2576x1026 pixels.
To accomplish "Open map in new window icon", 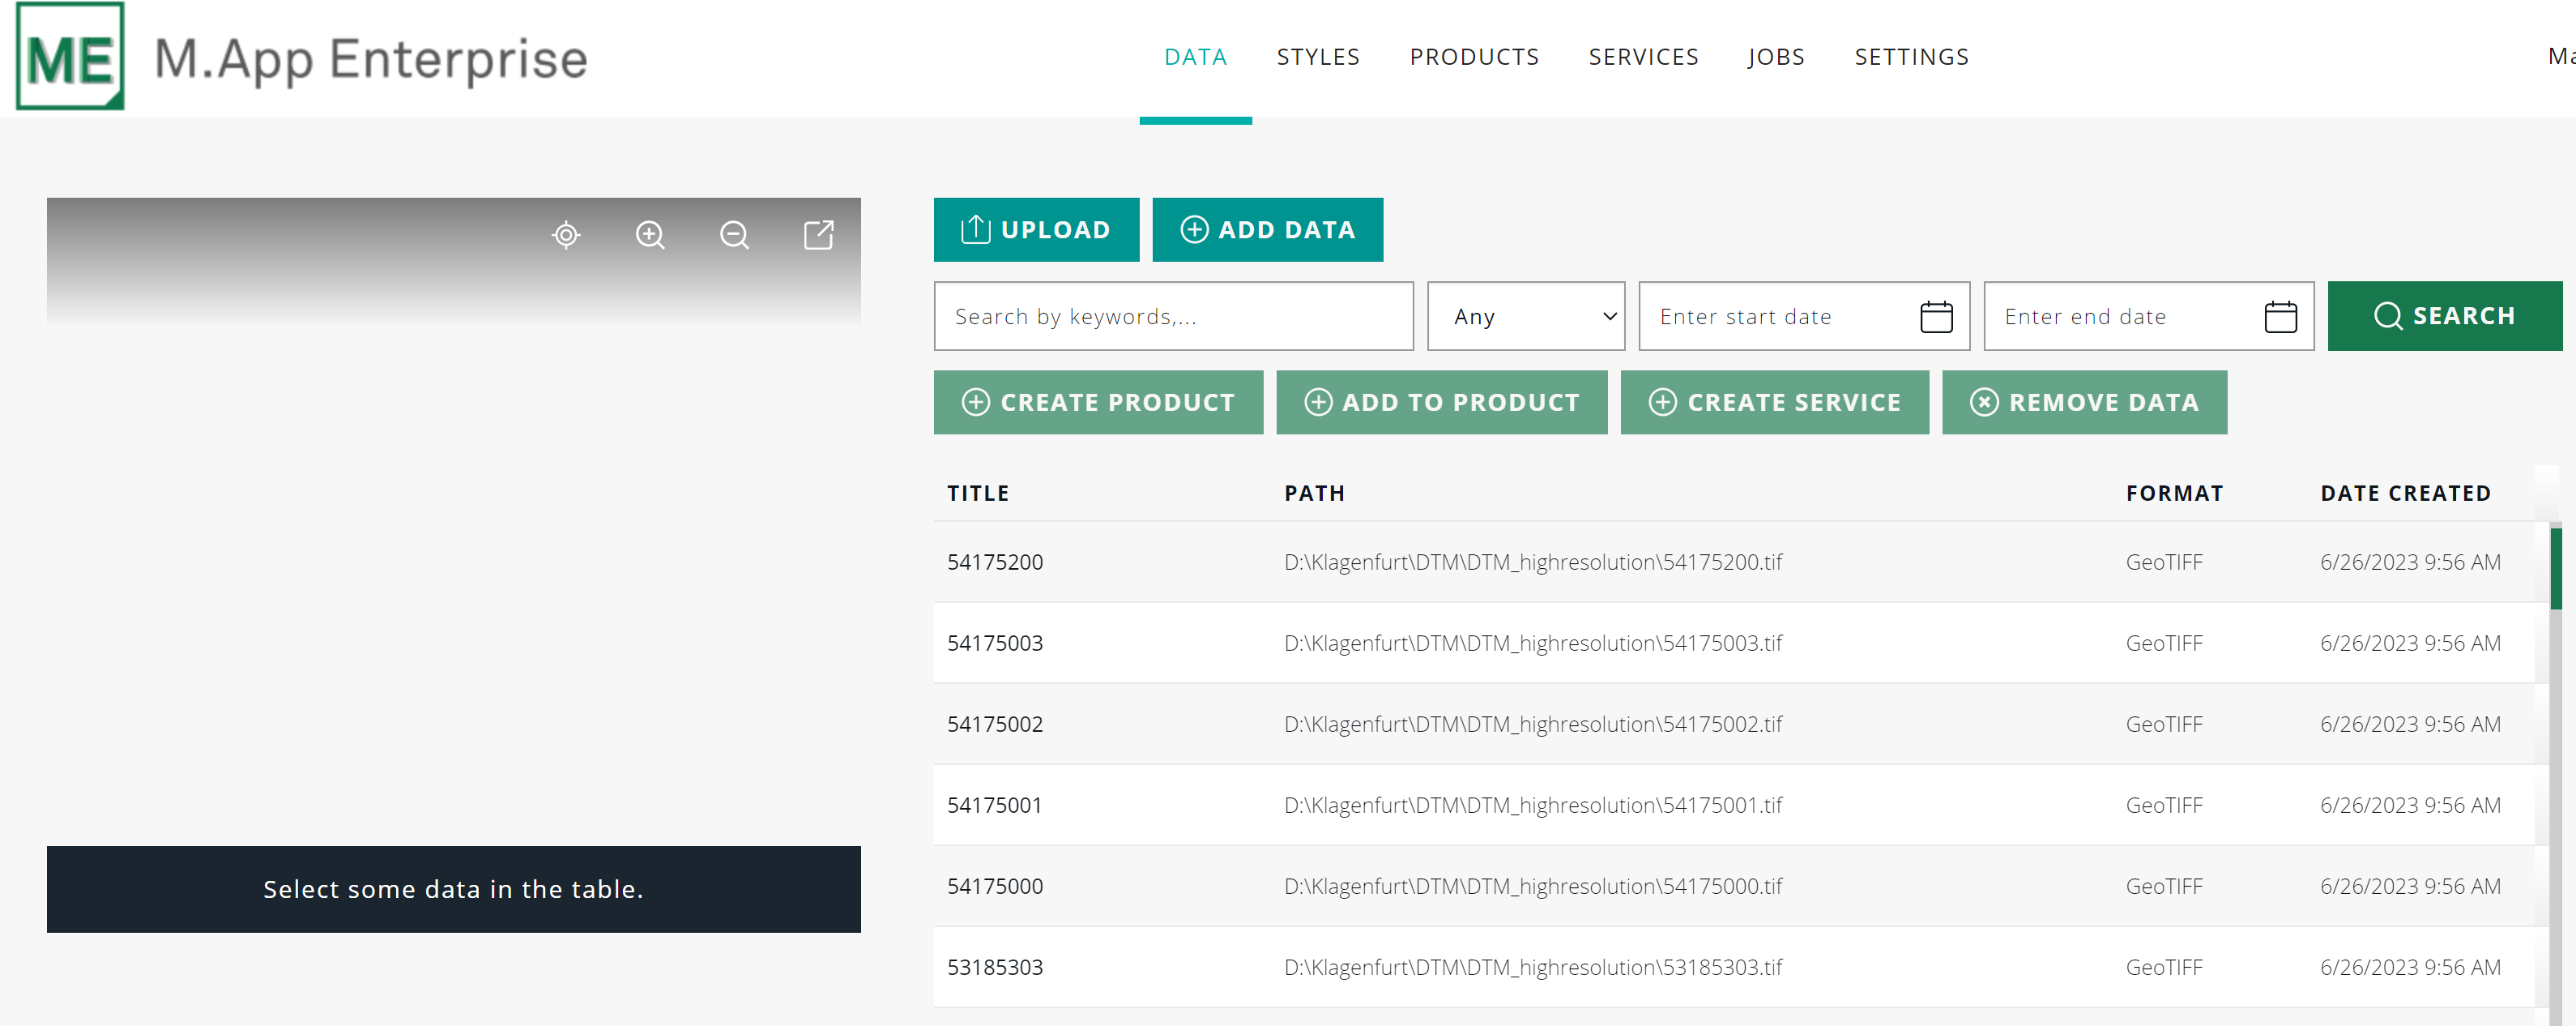I will tap(818, 235).
